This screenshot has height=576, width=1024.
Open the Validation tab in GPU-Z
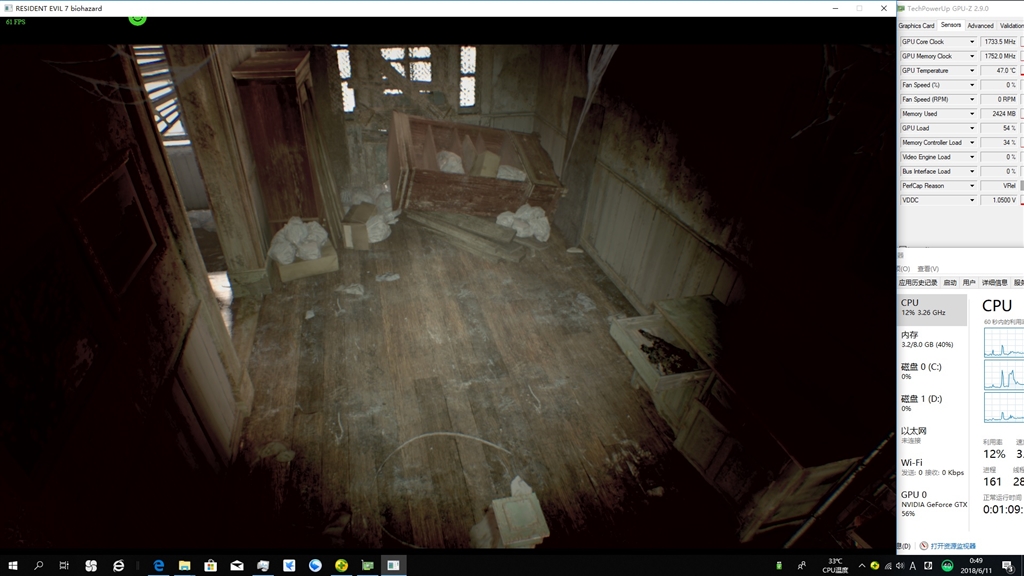coord(1011,25)
